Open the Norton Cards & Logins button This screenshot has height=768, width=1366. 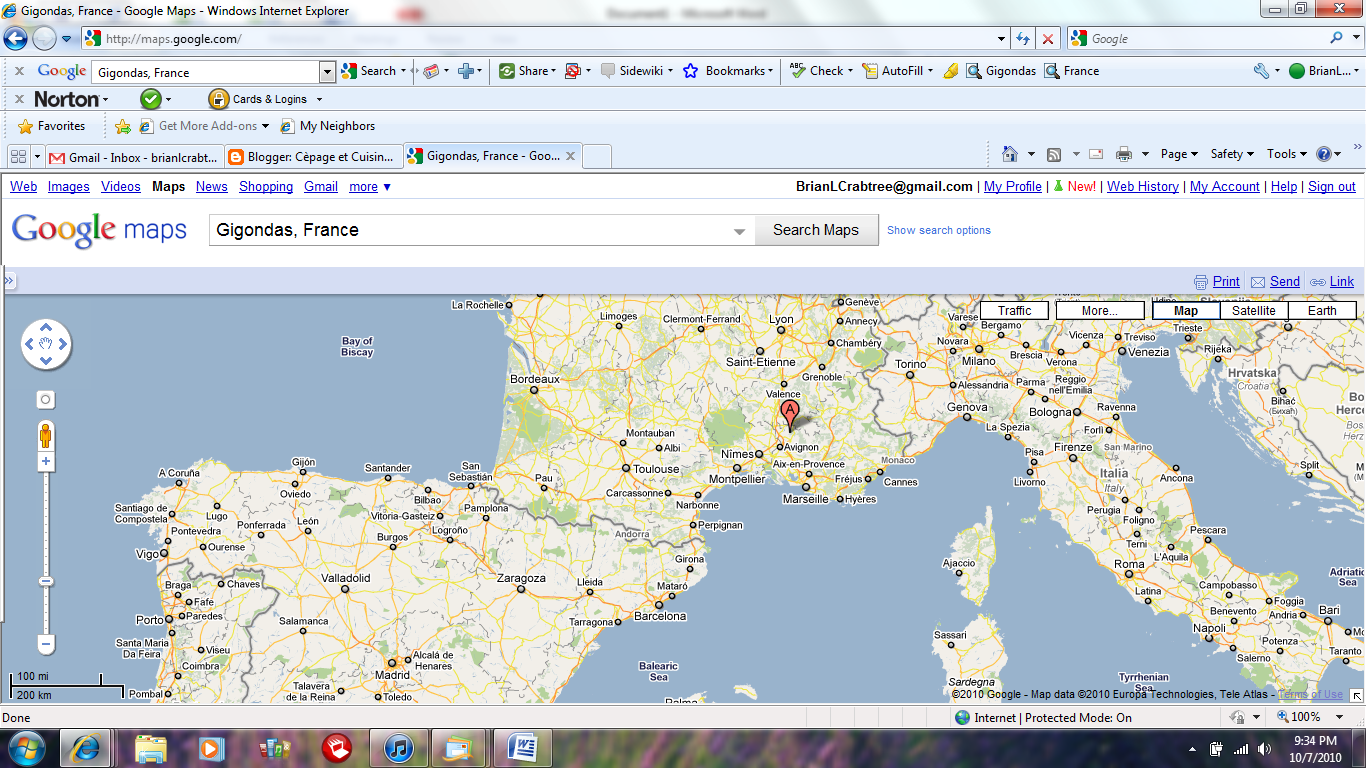tap(258, 99)
